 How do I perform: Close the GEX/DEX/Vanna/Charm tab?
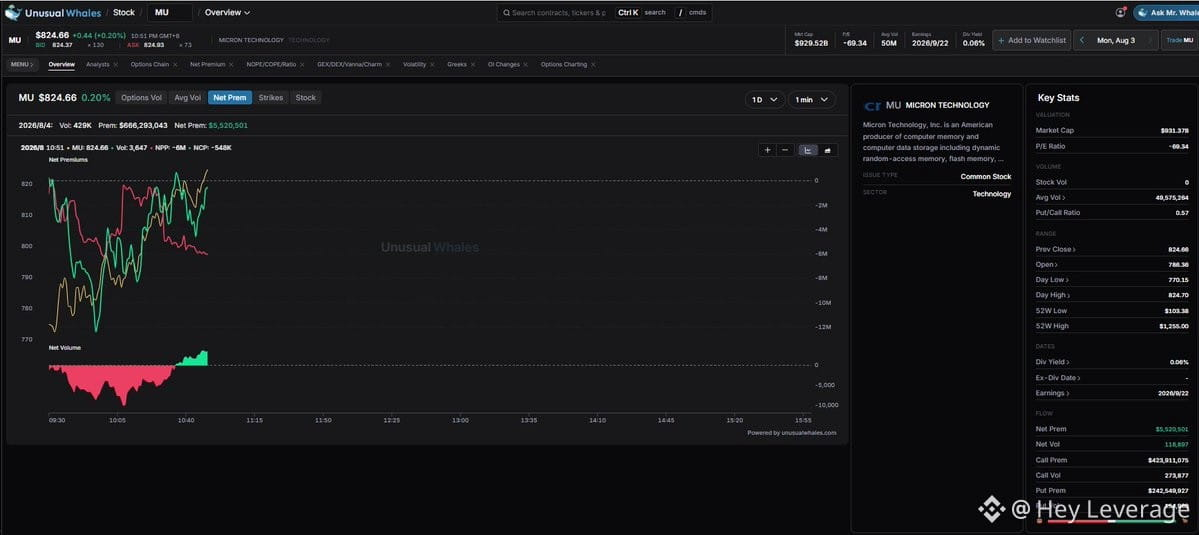[388, 65]
